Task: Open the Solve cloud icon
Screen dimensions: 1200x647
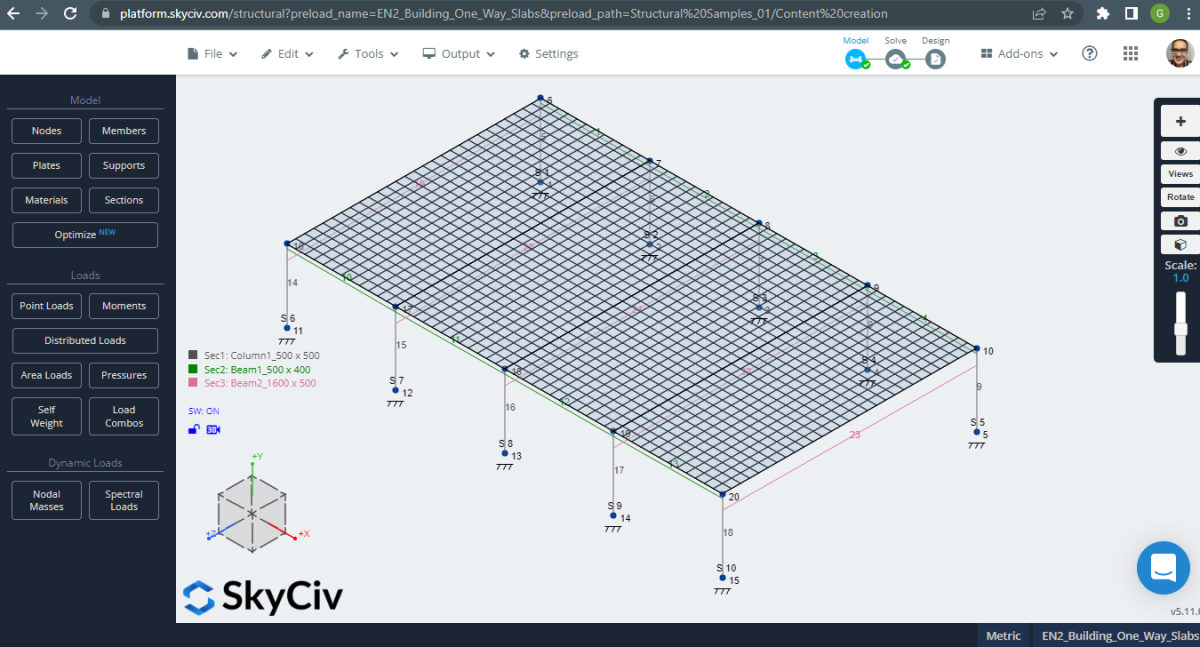Action: click(895, 58)
